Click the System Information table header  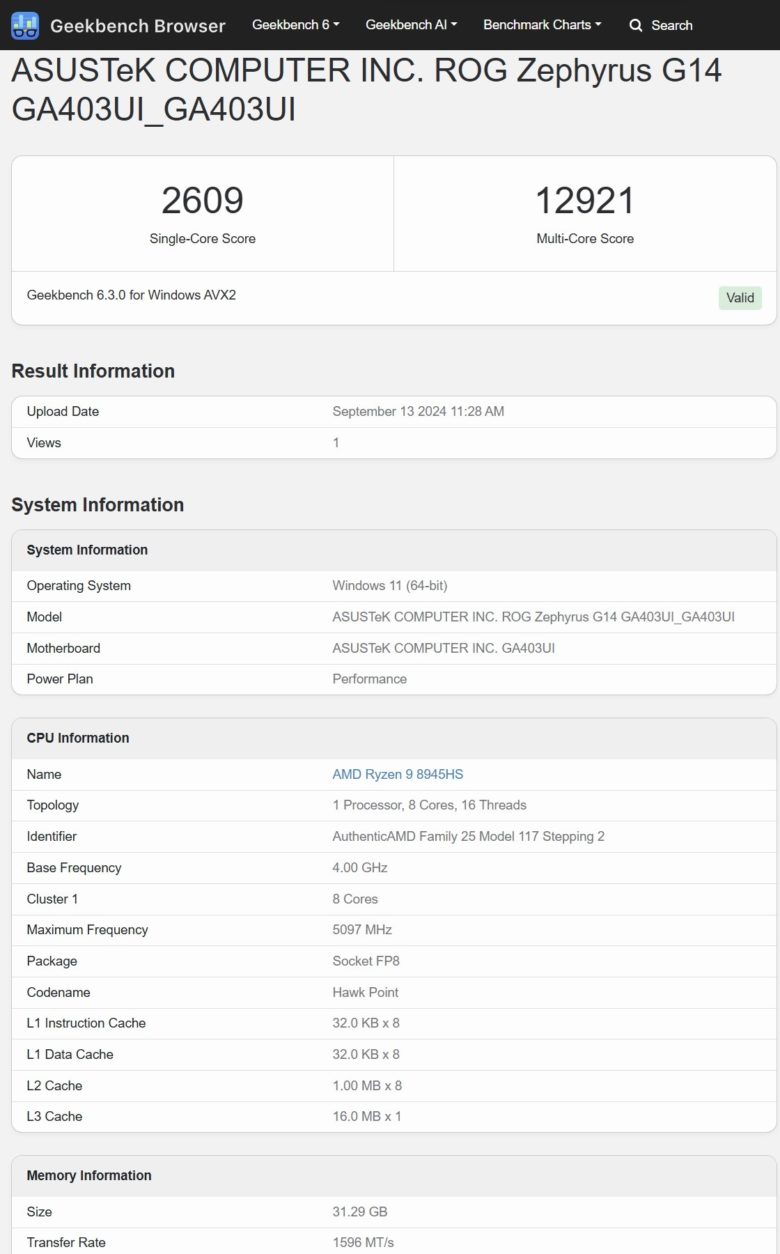[x=394, y=550]
